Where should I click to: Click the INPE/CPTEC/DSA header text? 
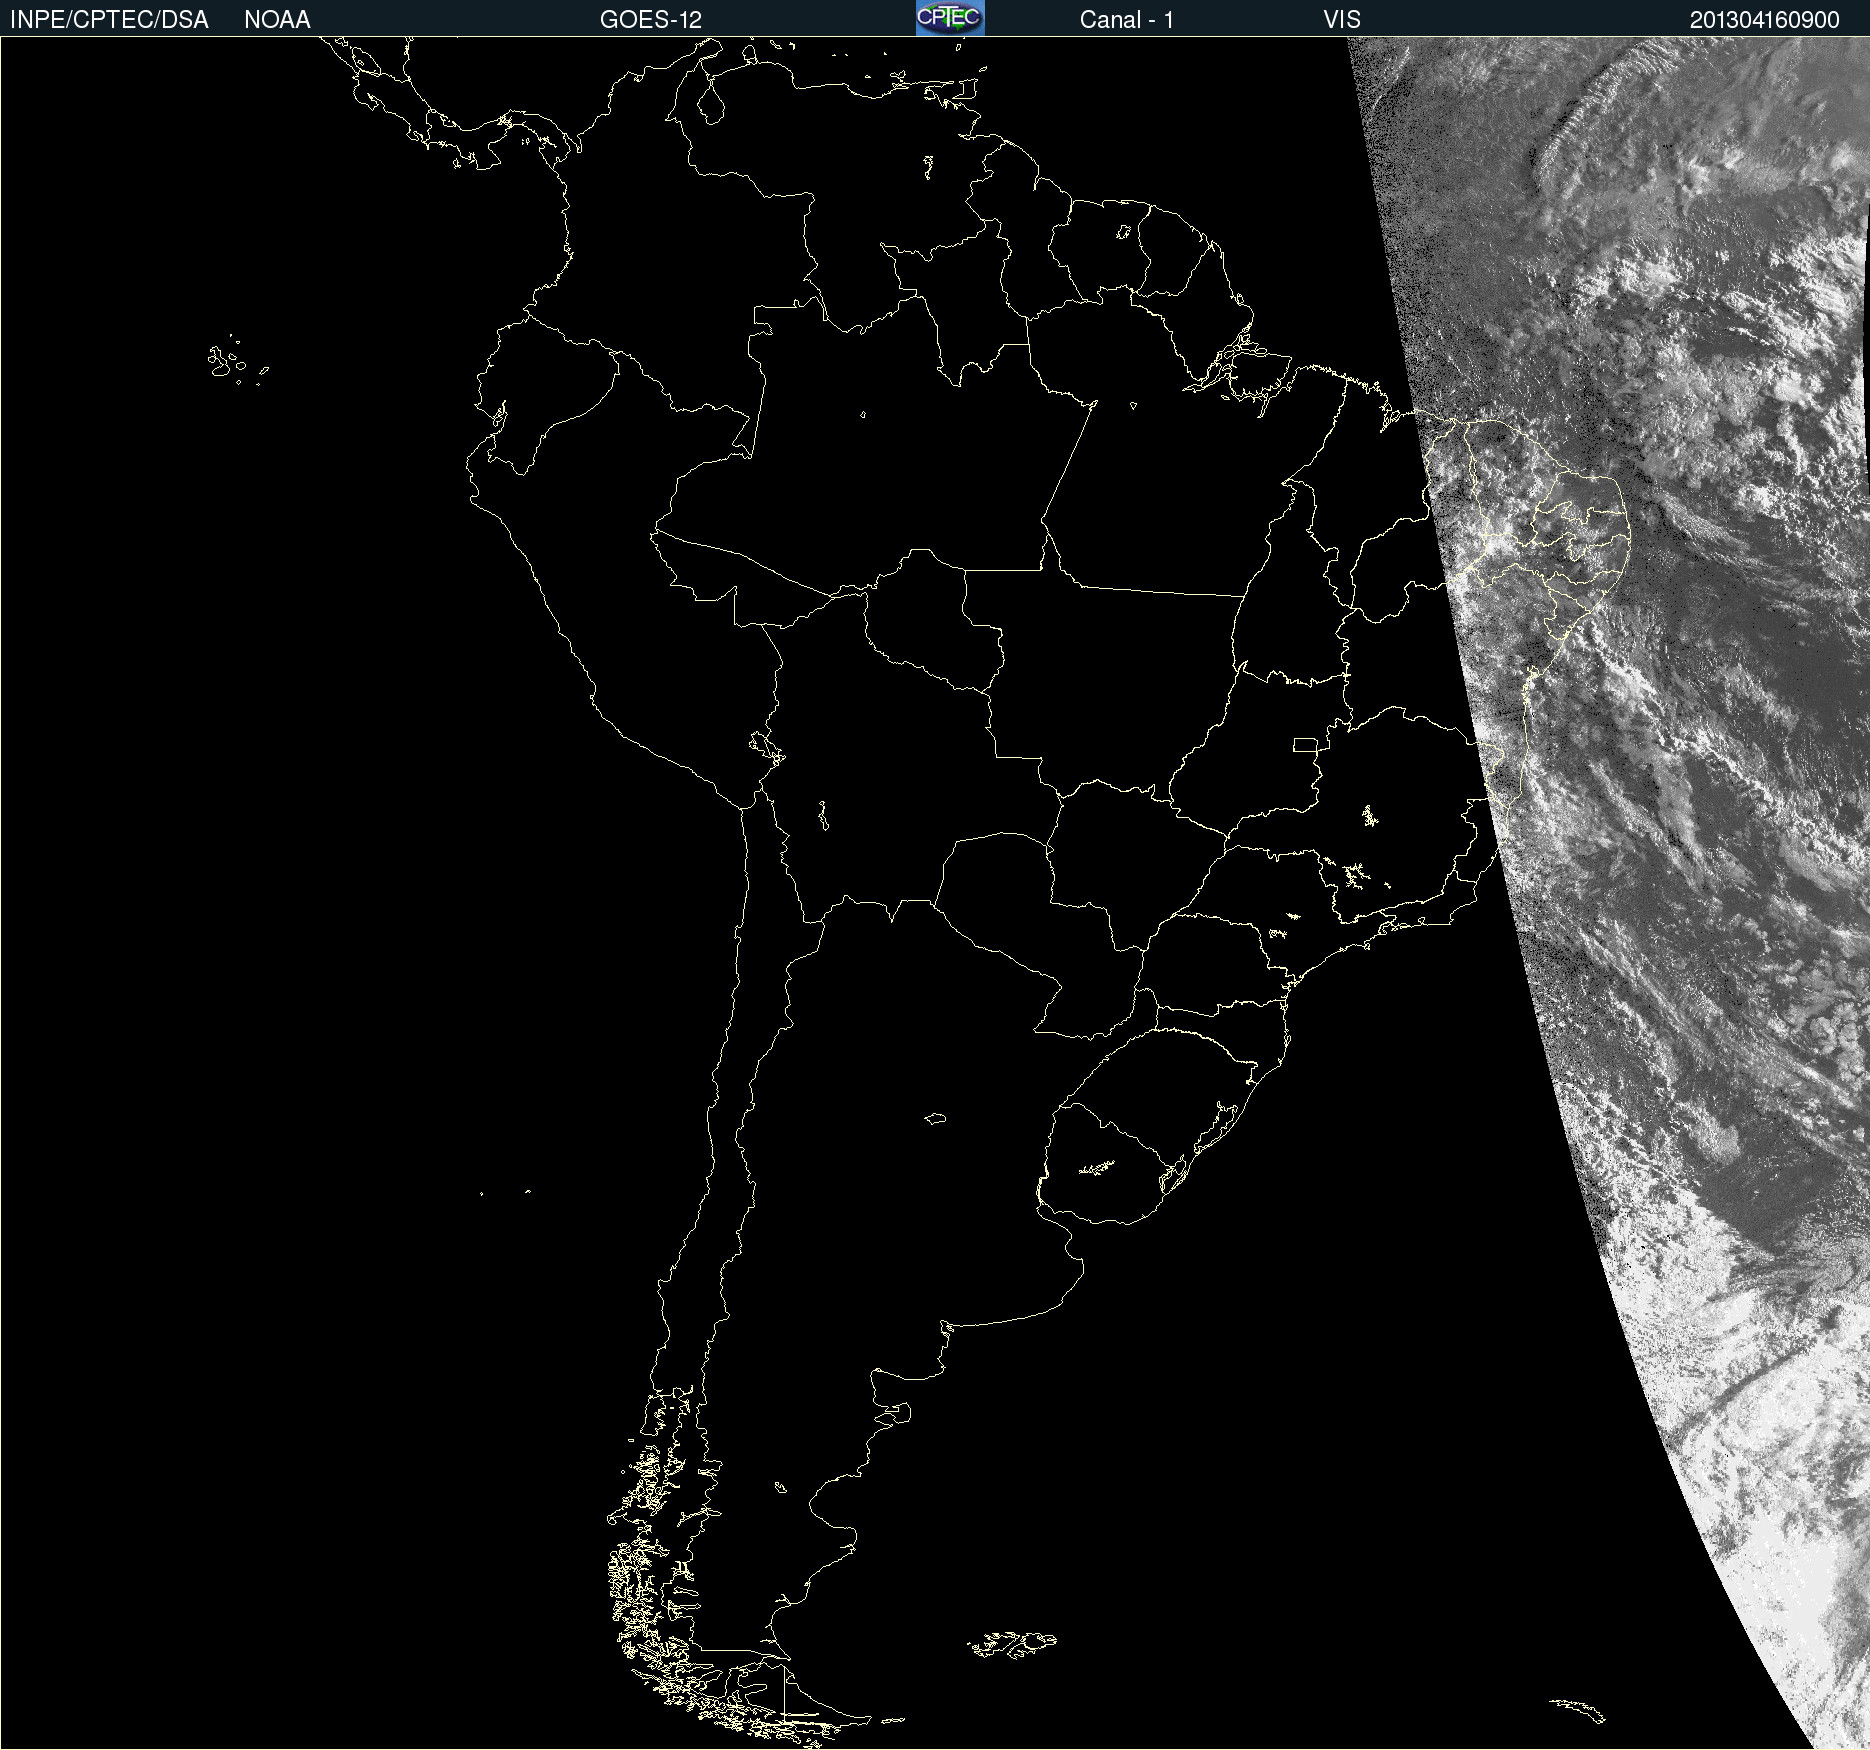(x=109, y=20)
